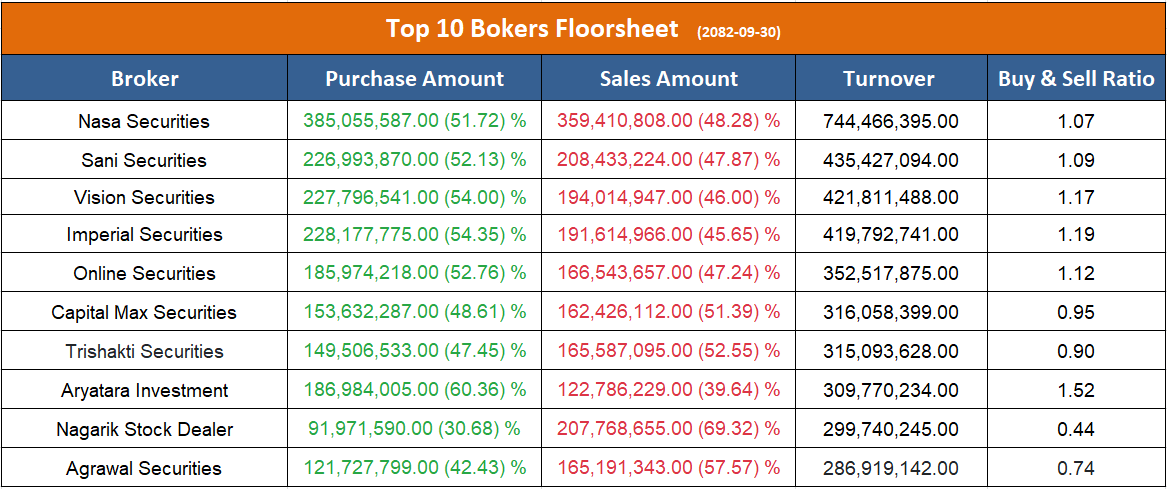Click the 0.44 ratio for Nagarik
The image size is (1167, 489).
[x=1076, y=429]
